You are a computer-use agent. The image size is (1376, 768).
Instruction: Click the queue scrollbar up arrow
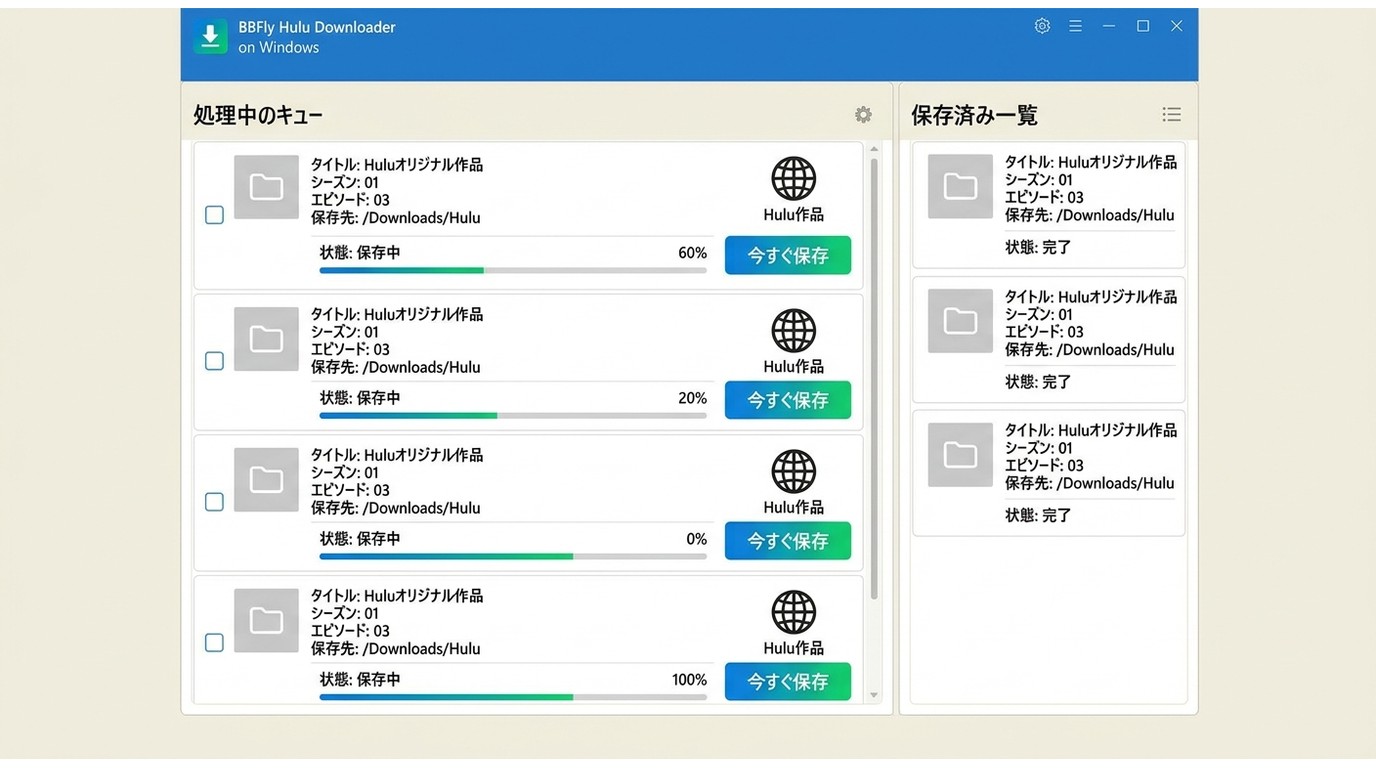coord(874,150)
